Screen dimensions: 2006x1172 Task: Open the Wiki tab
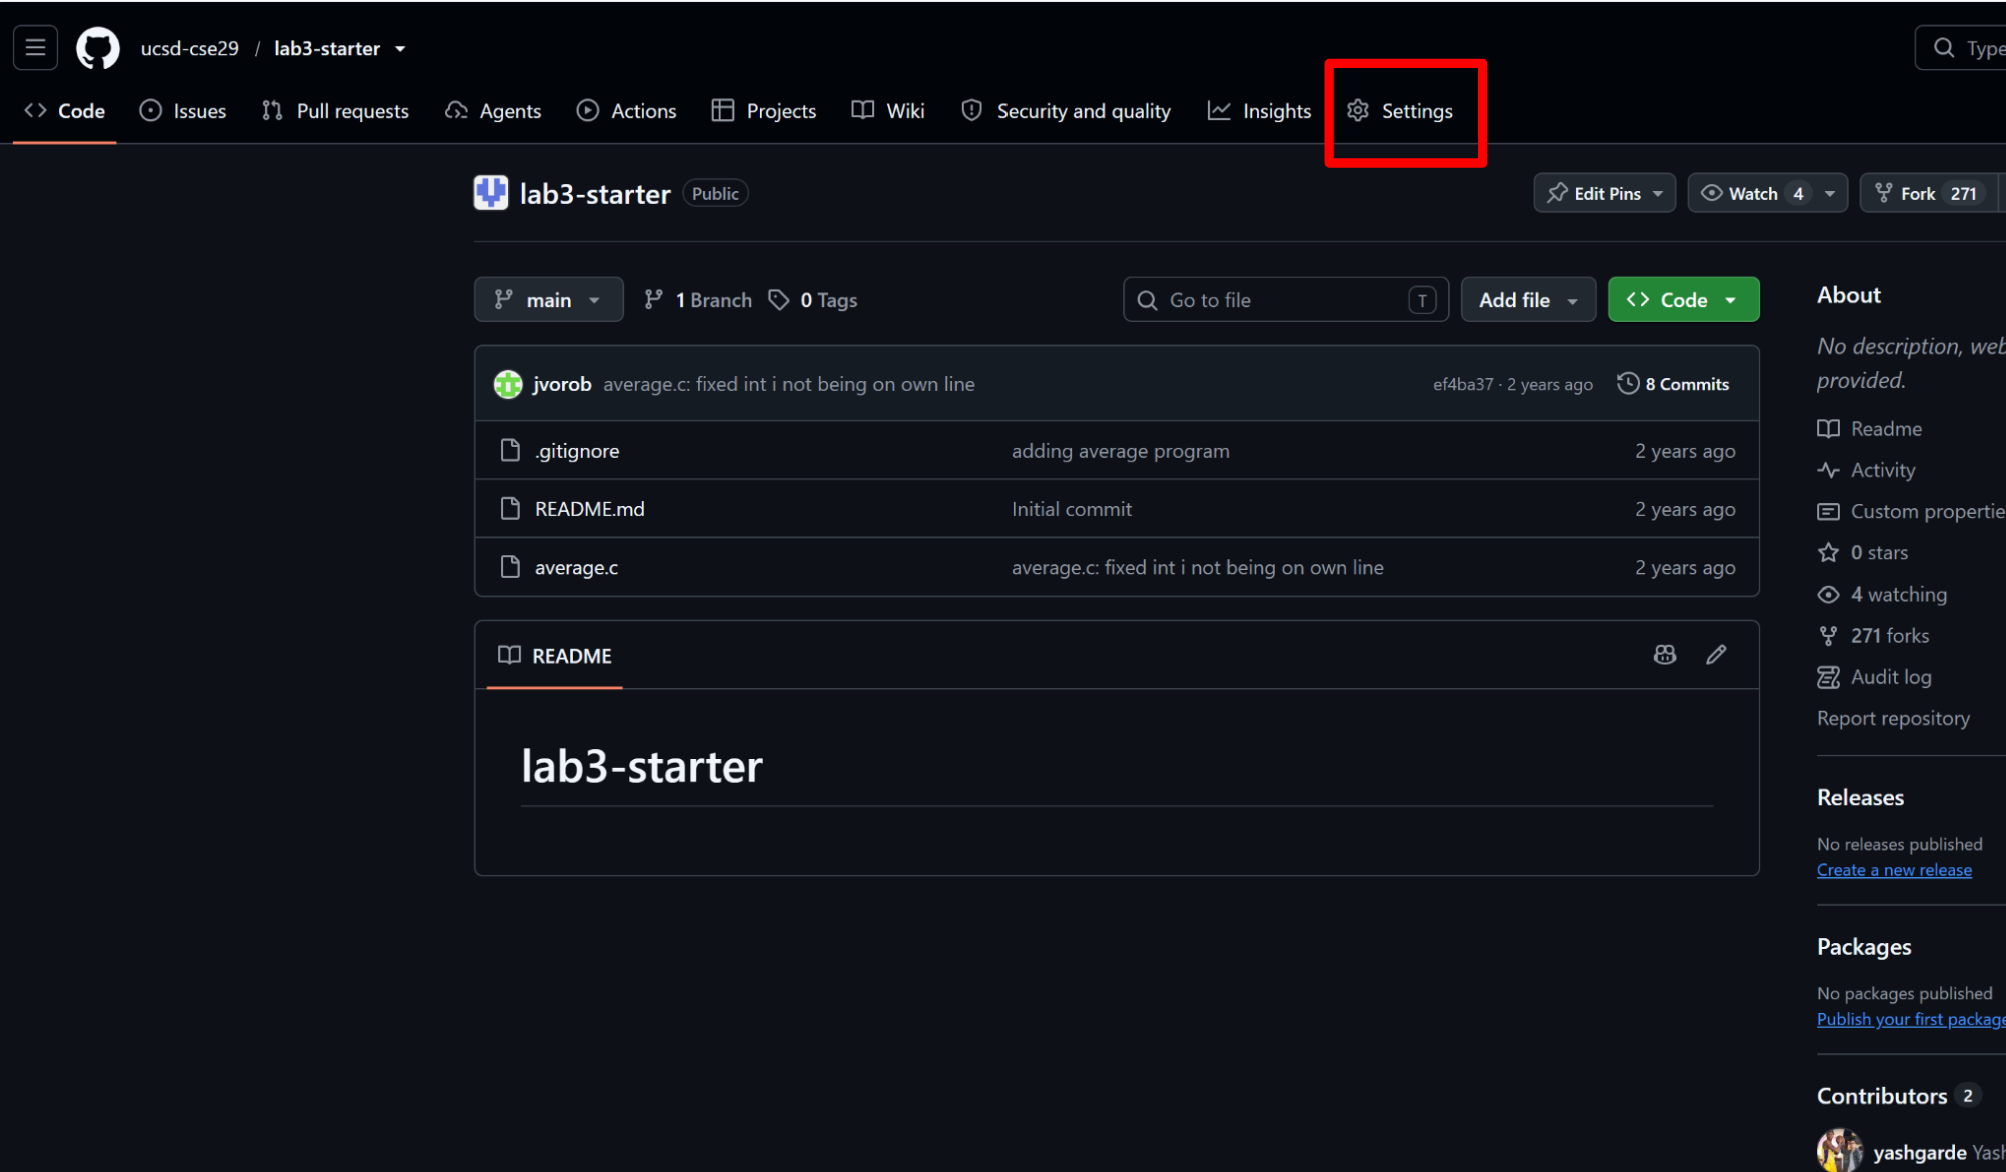click(888, 111)
